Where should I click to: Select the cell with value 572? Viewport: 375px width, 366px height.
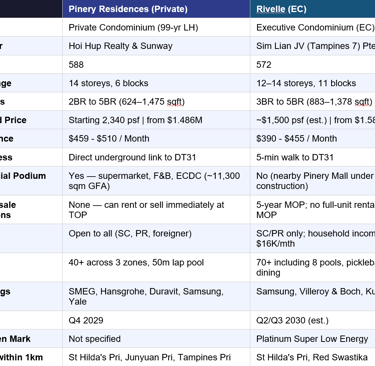[313, 65]
